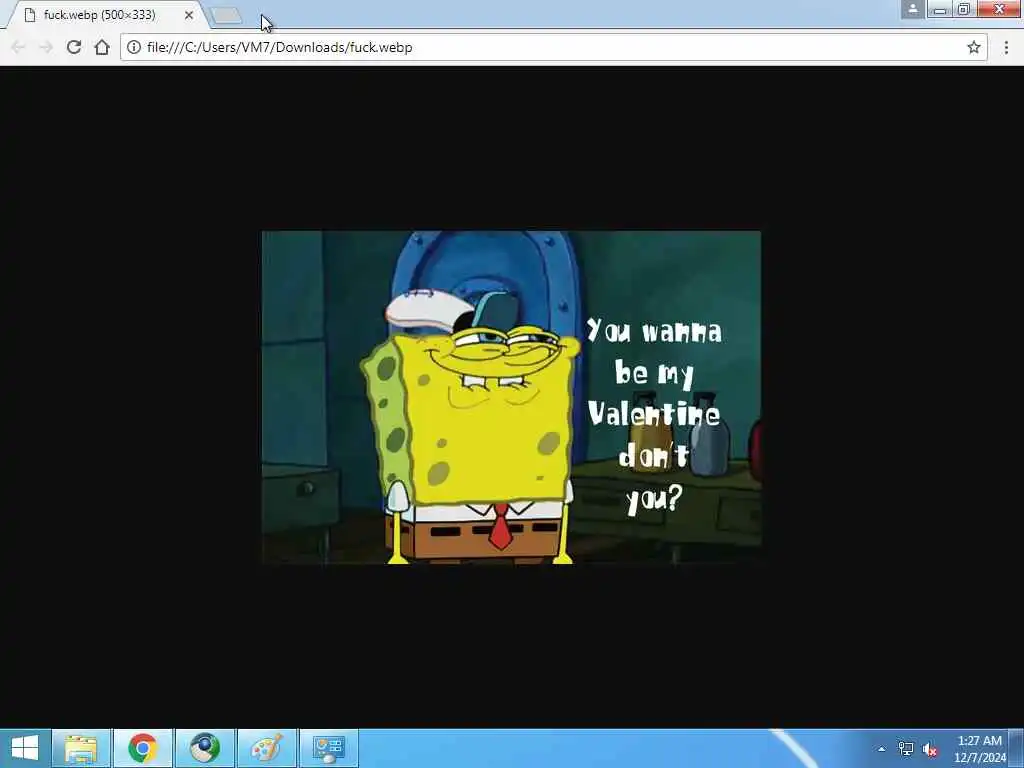1024x768 pixels.
Task: Open a new tab
Action: coord(227,16)
